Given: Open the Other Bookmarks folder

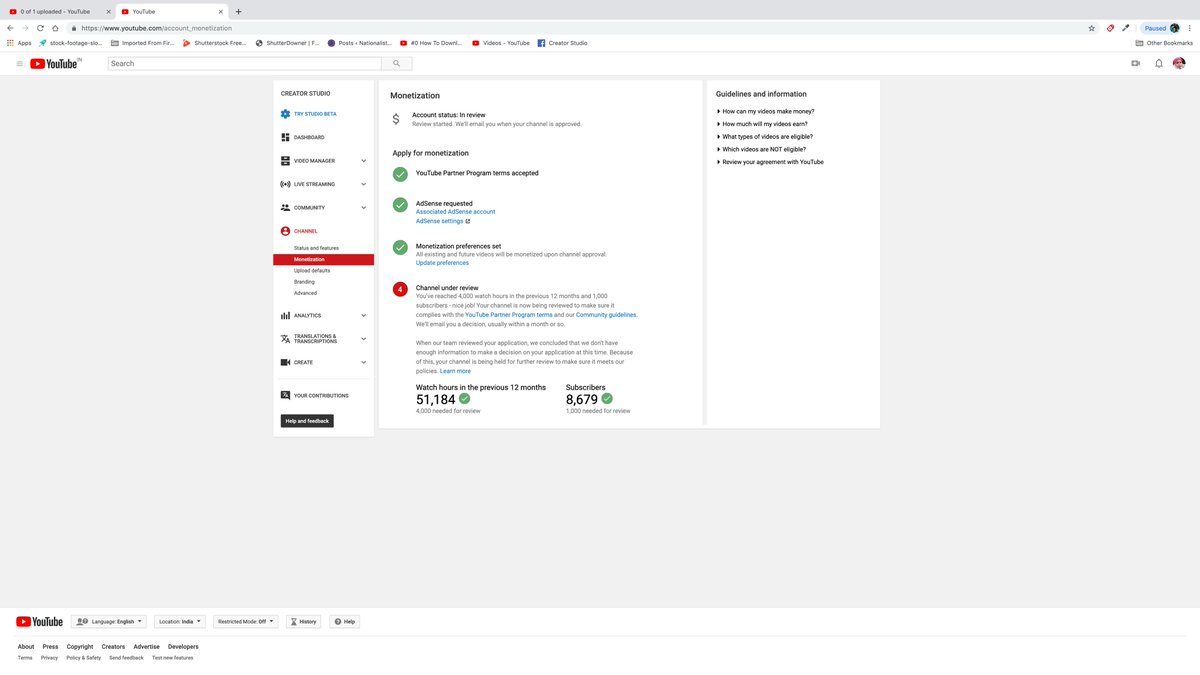Looking at the screenshot, I should coord(1165,43).
